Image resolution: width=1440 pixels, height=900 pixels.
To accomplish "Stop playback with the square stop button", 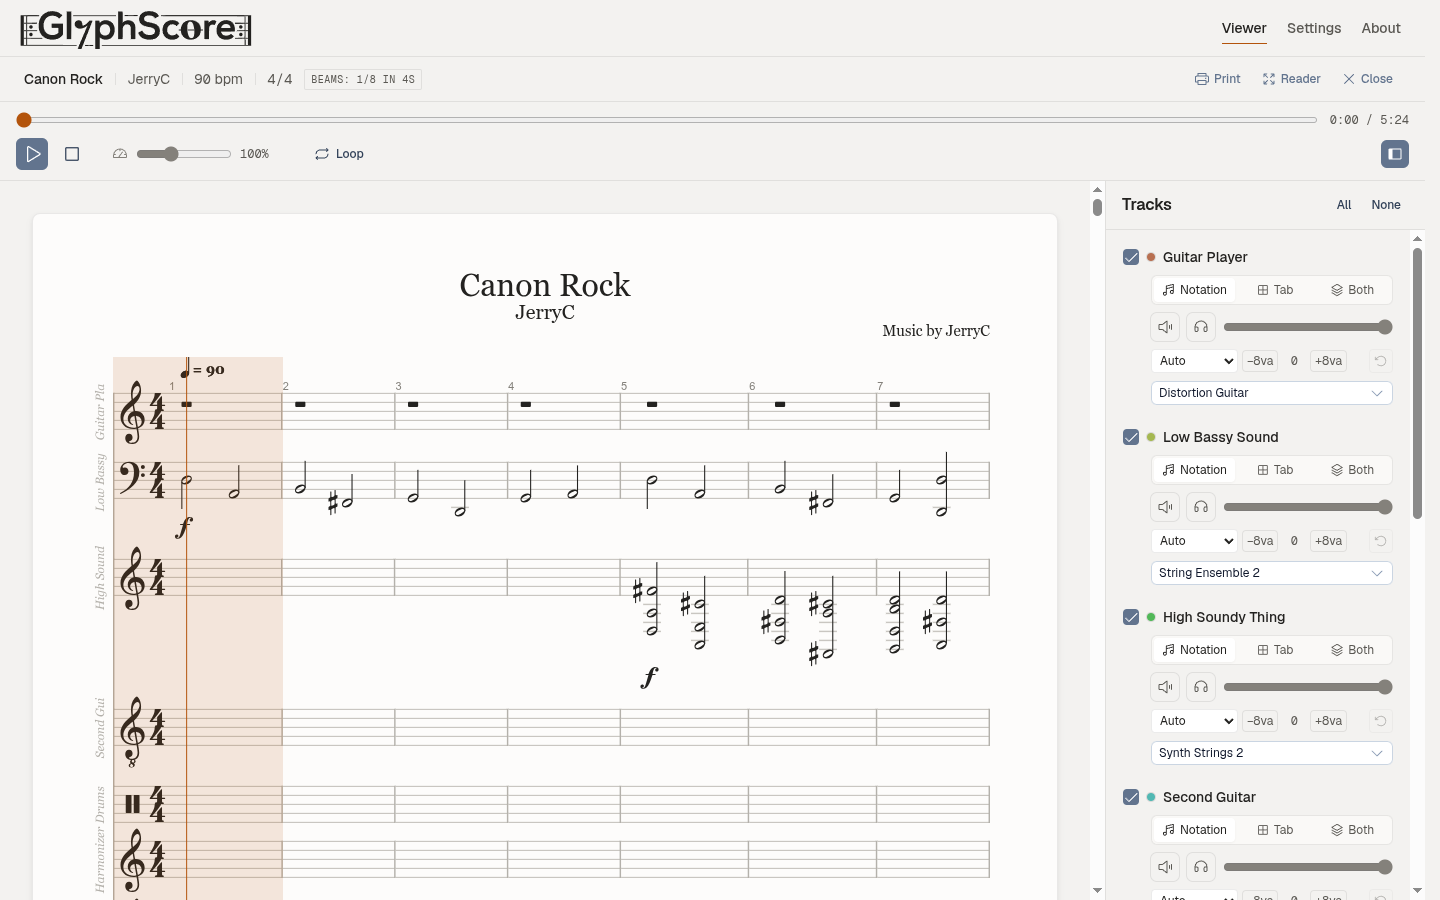I will point(72,154).
